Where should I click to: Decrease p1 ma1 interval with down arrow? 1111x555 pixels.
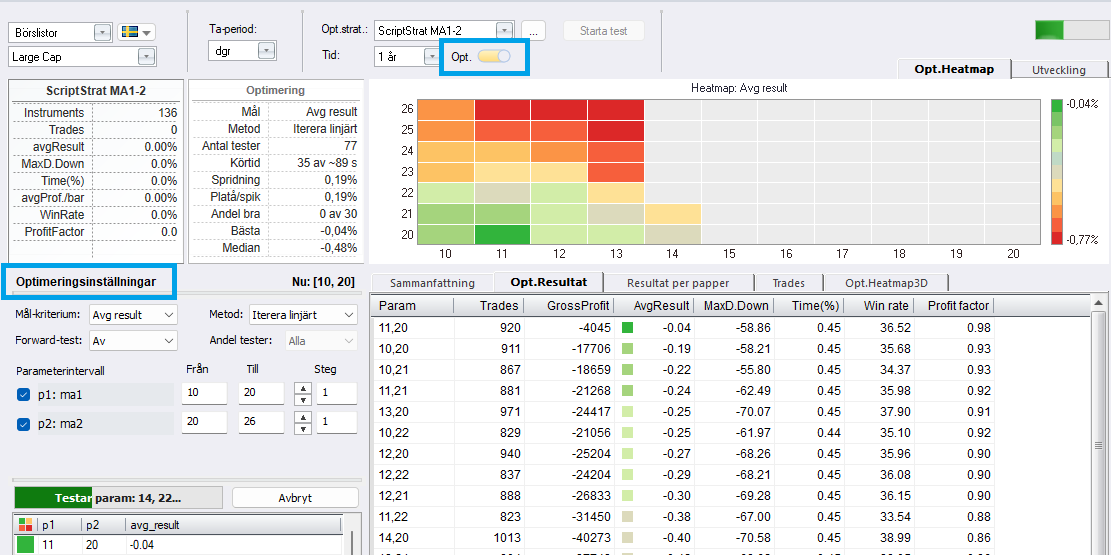coord(303,400)
